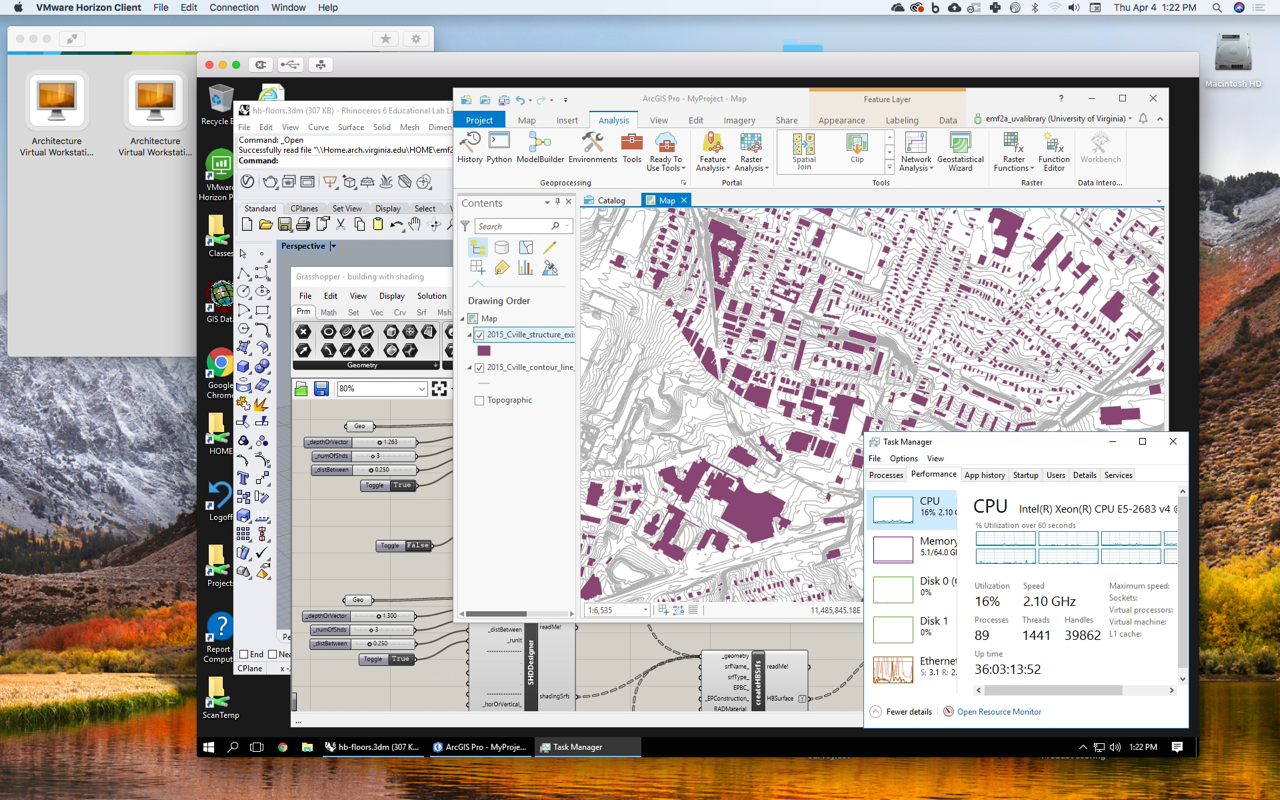Open Perspective viewport dropdown arrow
The image size is (1280, 800).
tap(333, 246)
